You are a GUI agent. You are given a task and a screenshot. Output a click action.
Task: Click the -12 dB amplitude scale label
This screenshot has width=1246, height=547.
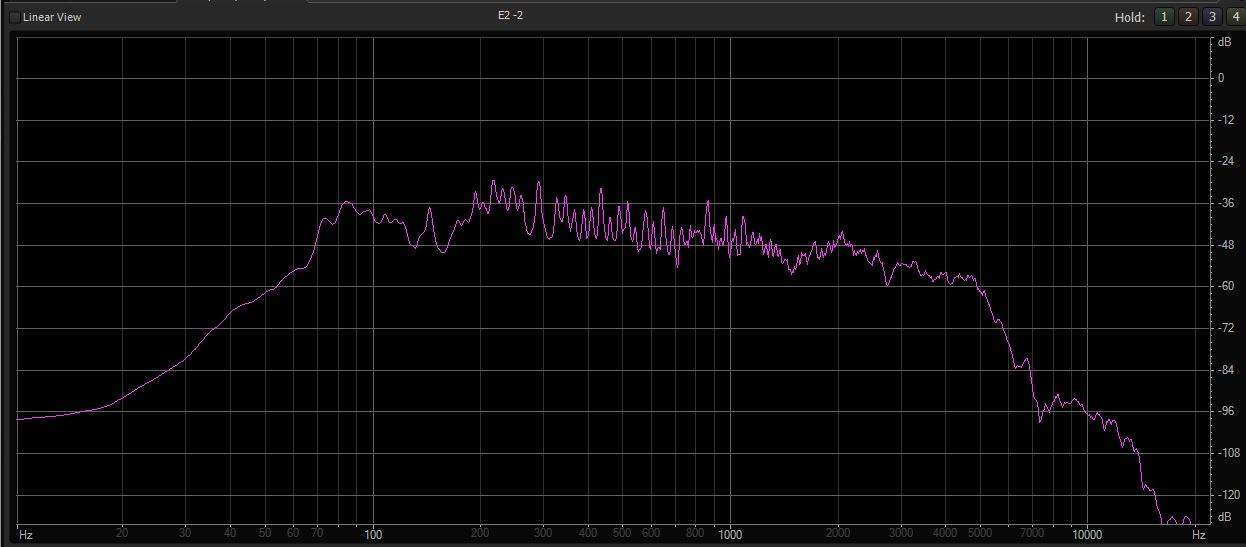(1223, 119)
